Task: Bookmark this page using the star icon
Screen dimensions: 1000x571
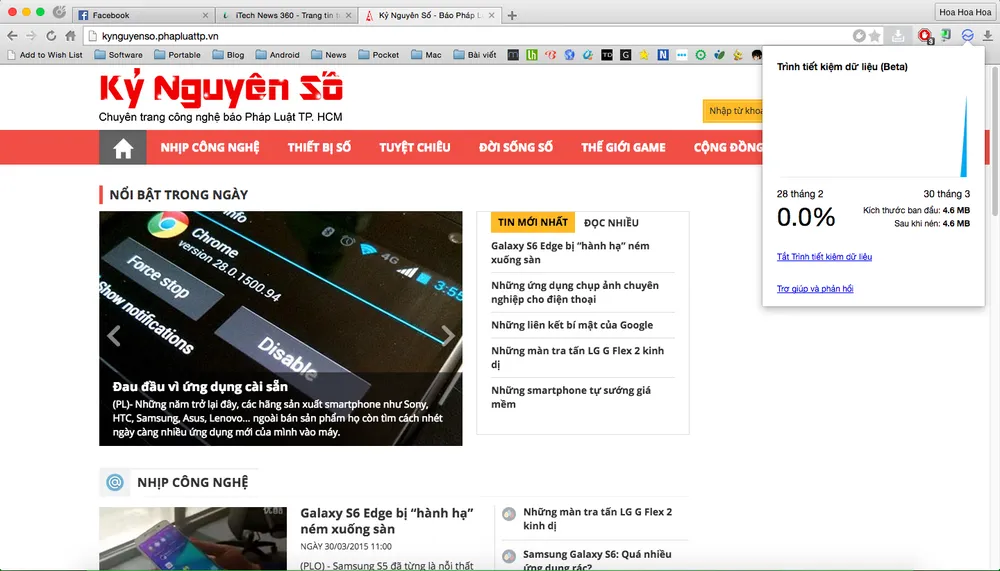Action: [875, 36]
